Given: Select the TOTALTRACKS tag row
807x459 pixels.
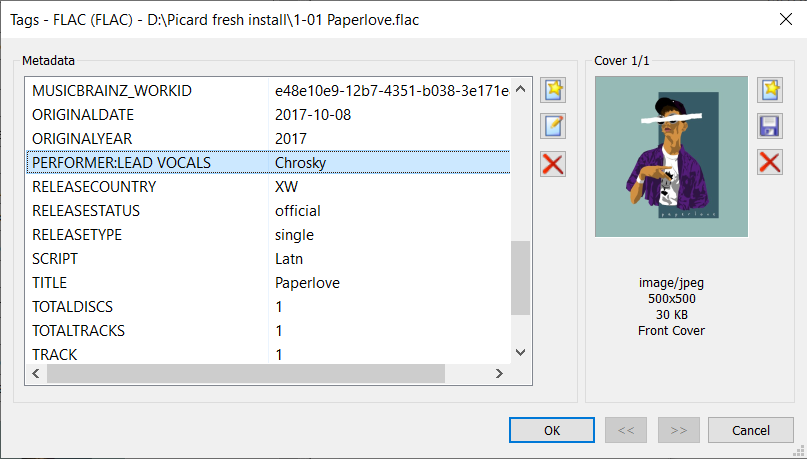Looking at the screenshot, I should click(268, 330).
